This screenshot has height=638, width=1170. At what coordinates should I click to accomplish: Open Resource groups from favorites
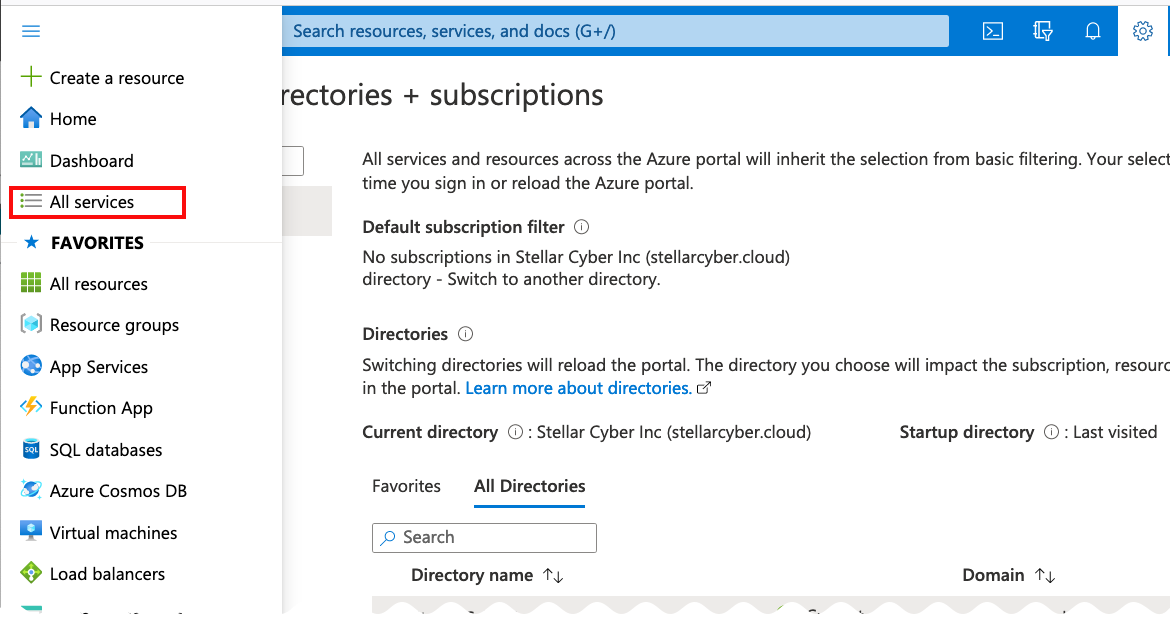(x=114, y=325)
